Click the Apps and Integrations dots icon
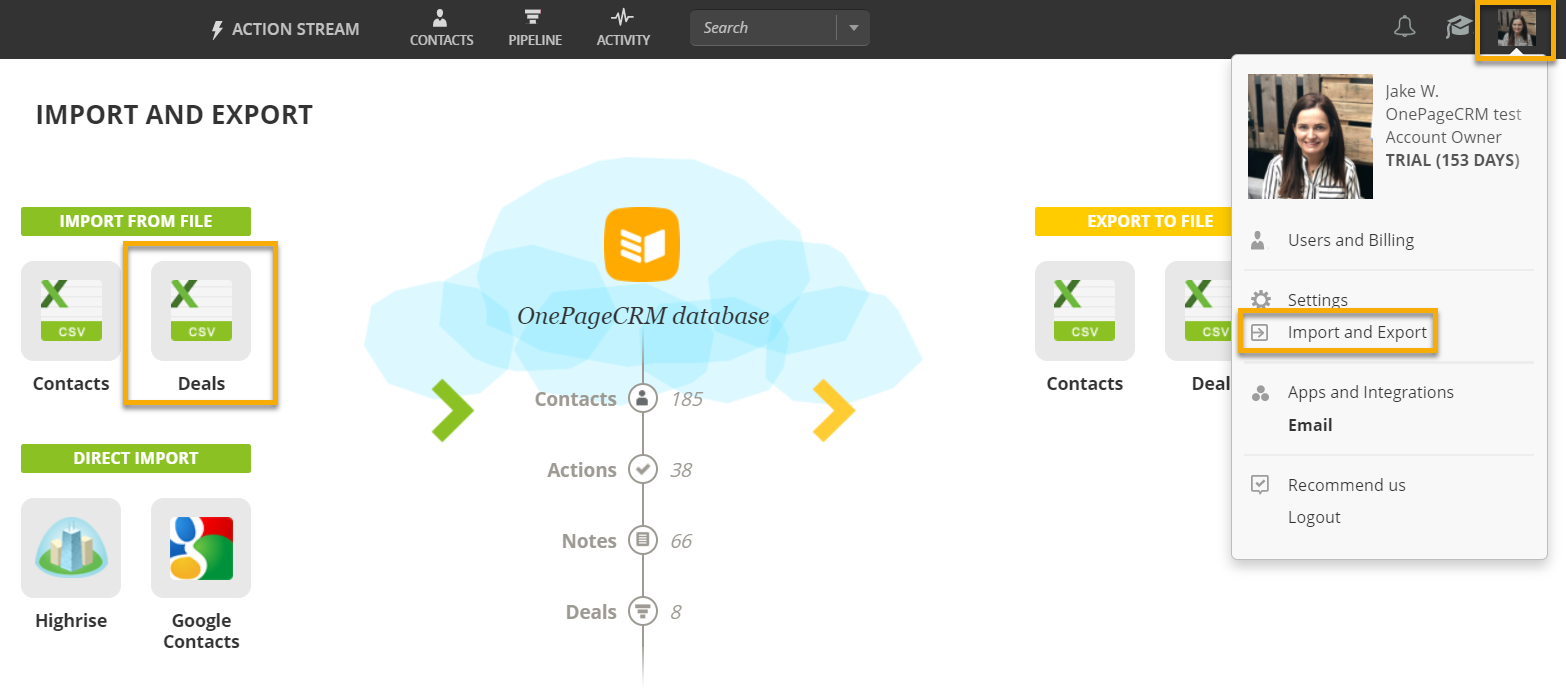 coord(1260,393)
